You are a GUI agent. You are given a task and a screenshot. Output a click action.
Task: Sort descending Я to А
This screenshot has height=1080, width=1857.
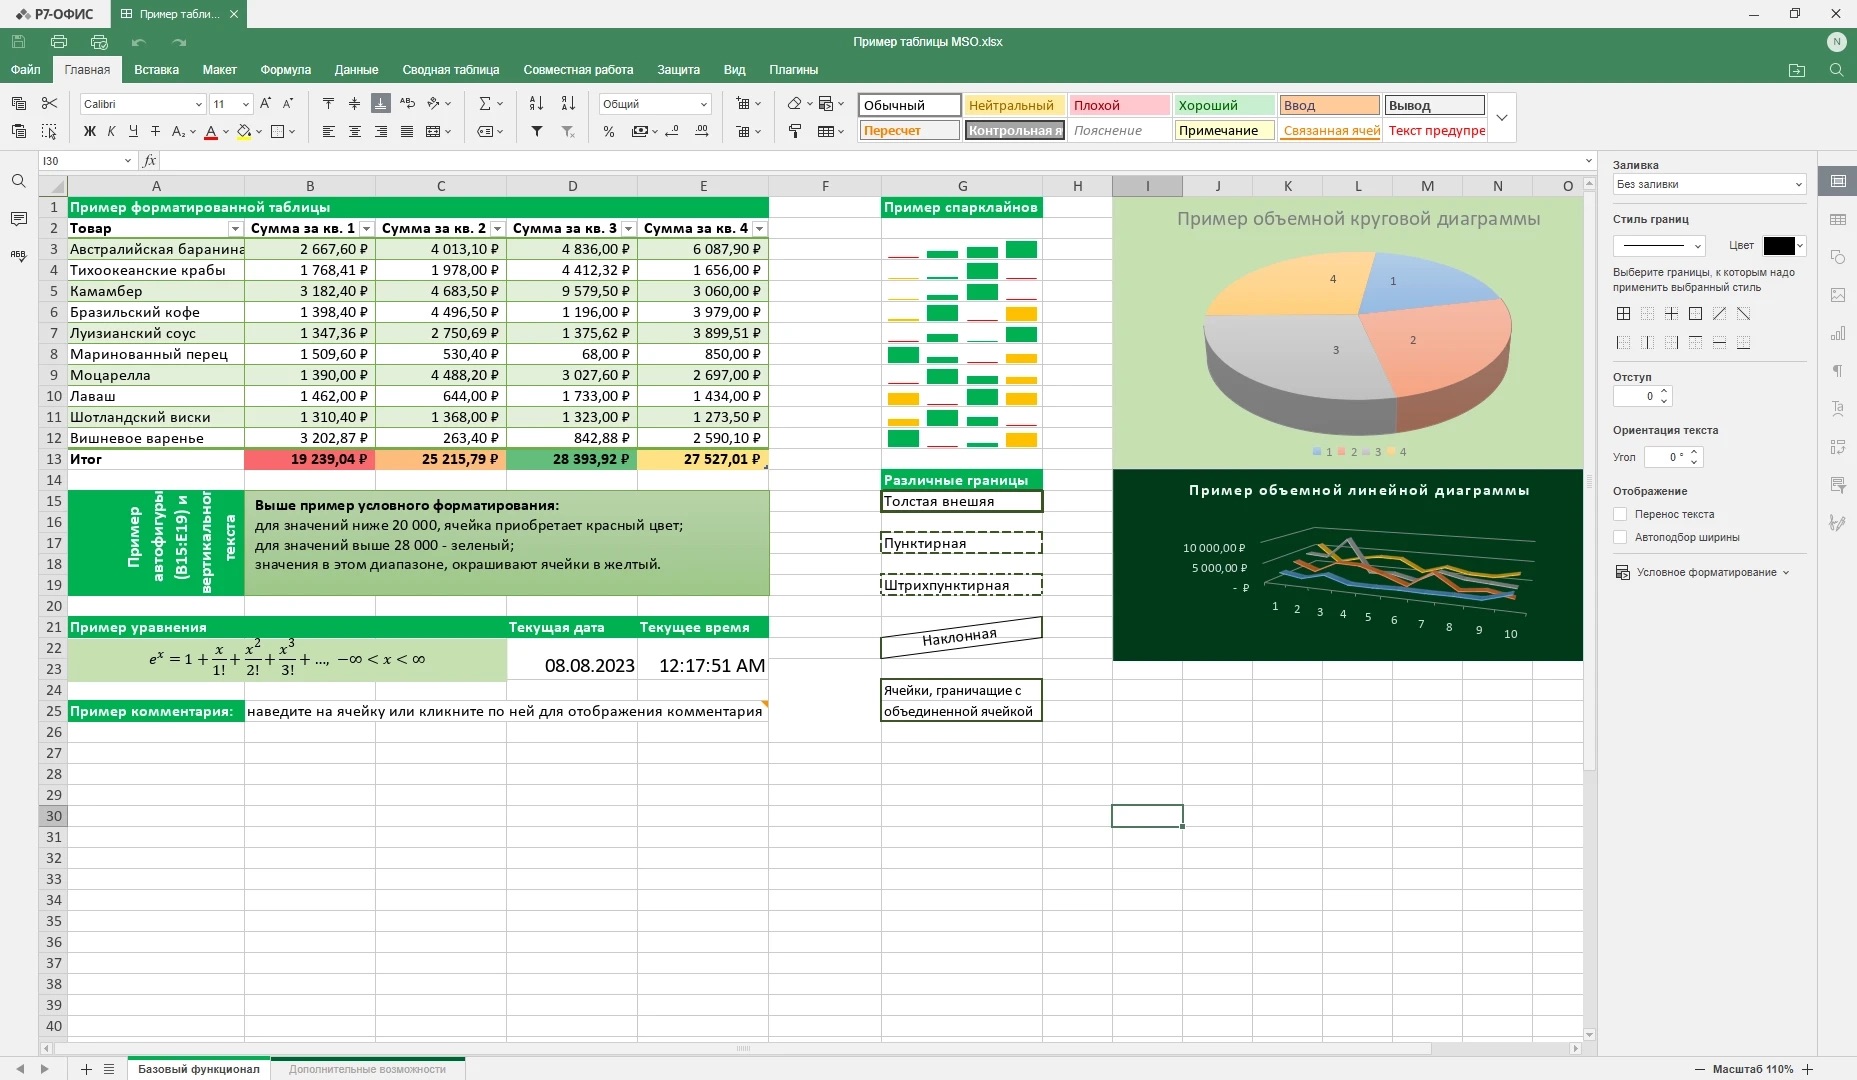pyautogui.click(x=568, y=103)
